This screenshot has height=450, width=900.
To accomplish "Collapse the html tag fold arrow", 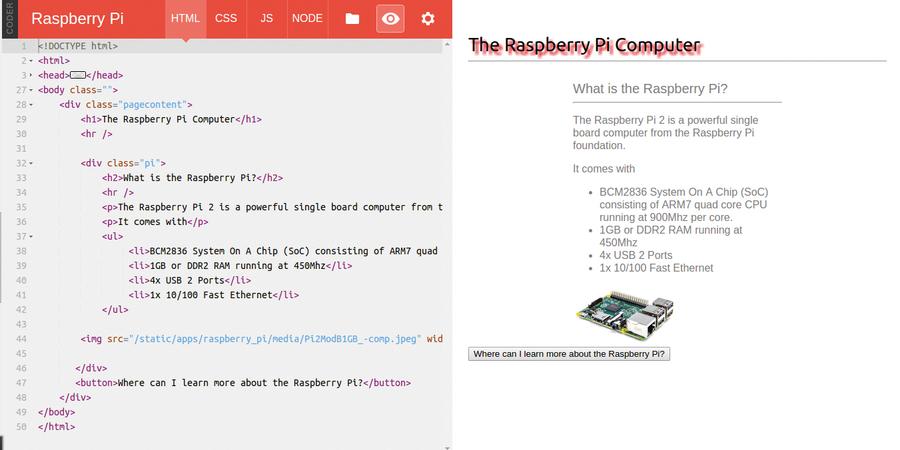I will 31,61.
